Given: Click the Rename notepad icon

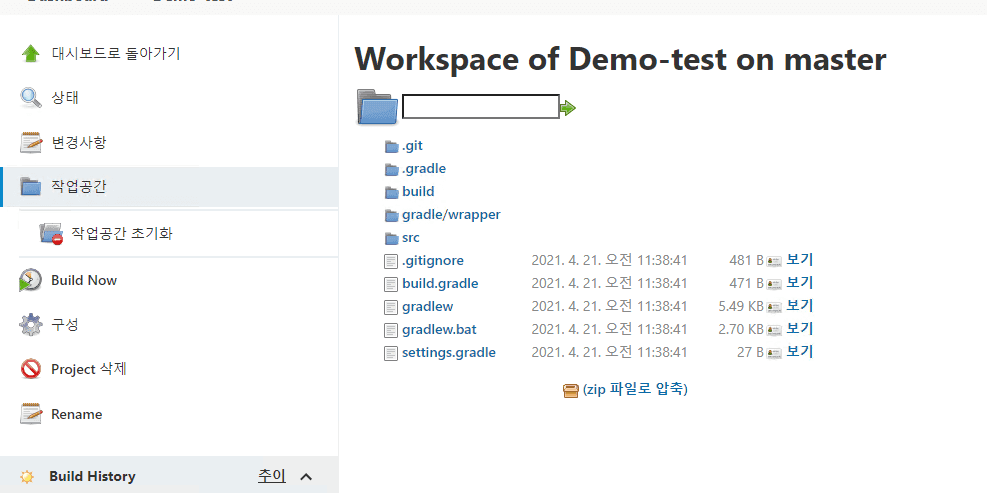Looking at the screenshot, I should pos(31,414).
